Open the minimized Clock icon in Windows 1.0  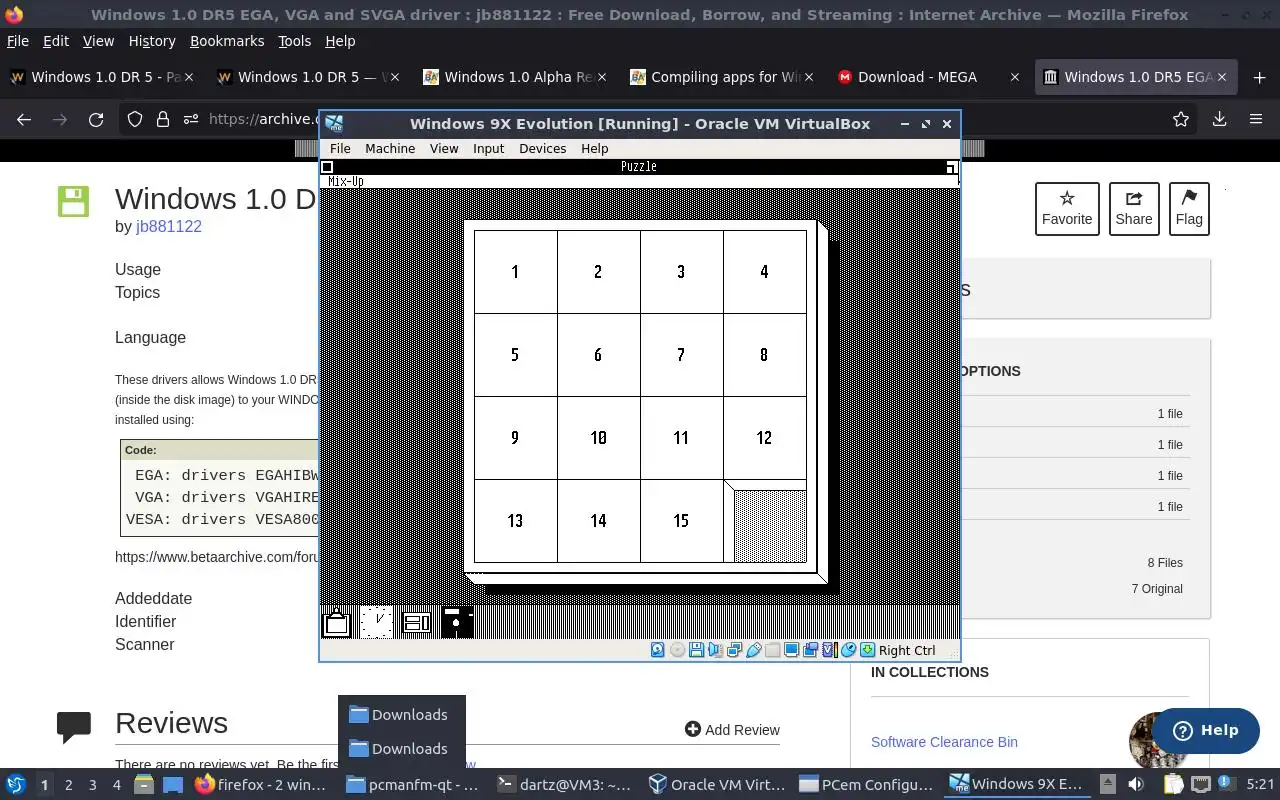376,622
